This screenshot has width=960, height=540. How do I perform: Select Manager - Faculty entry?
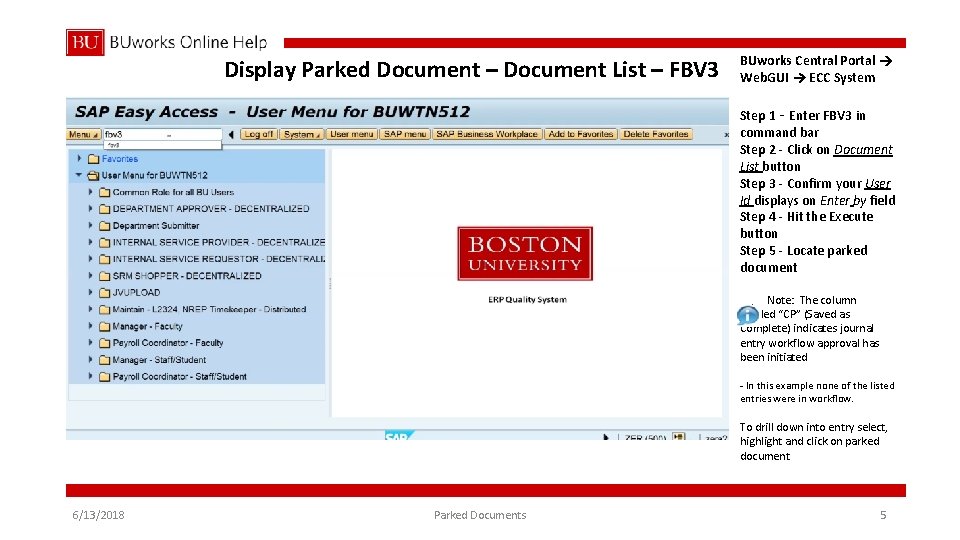148,326
